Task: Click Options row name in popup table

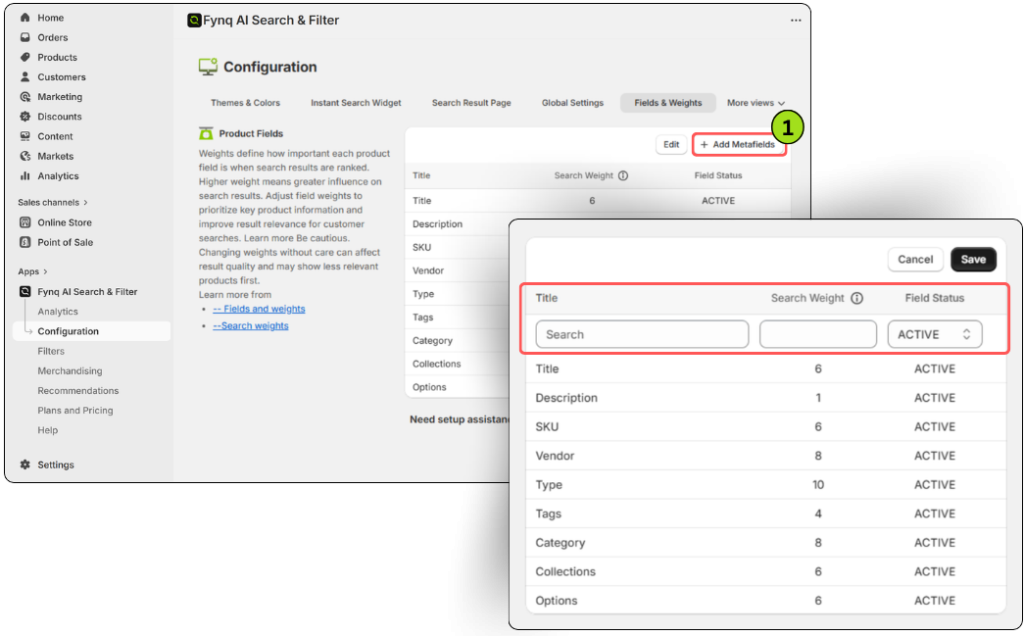Action: (556, 600)
